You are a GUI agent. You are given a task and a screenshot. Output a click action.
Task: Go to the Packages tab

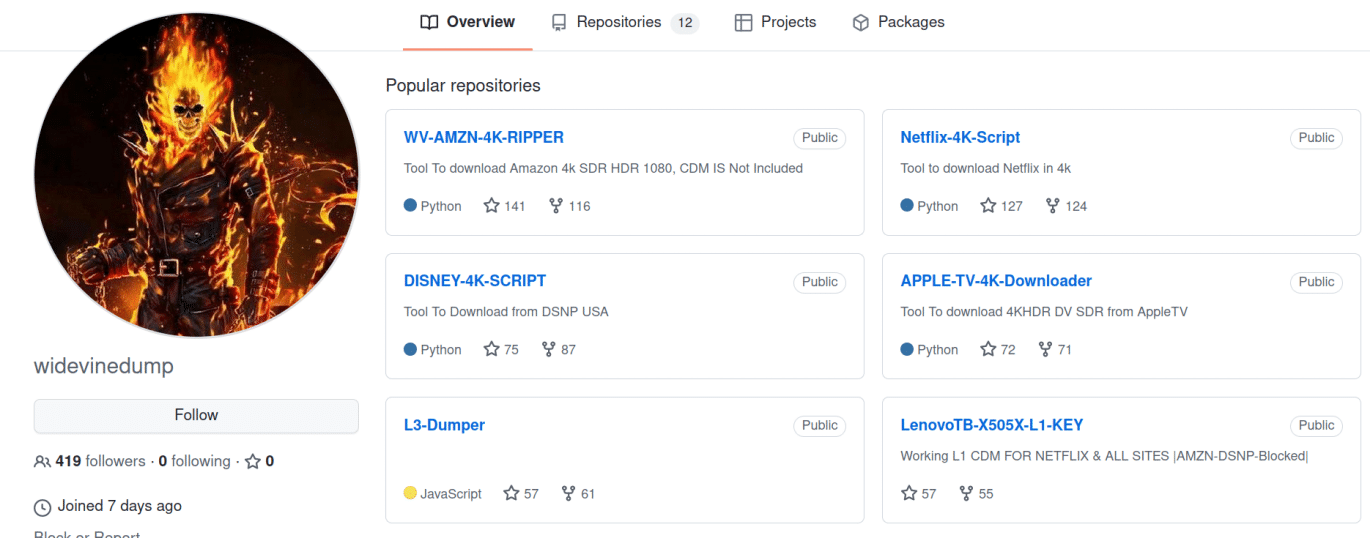(x=898, y=22)
